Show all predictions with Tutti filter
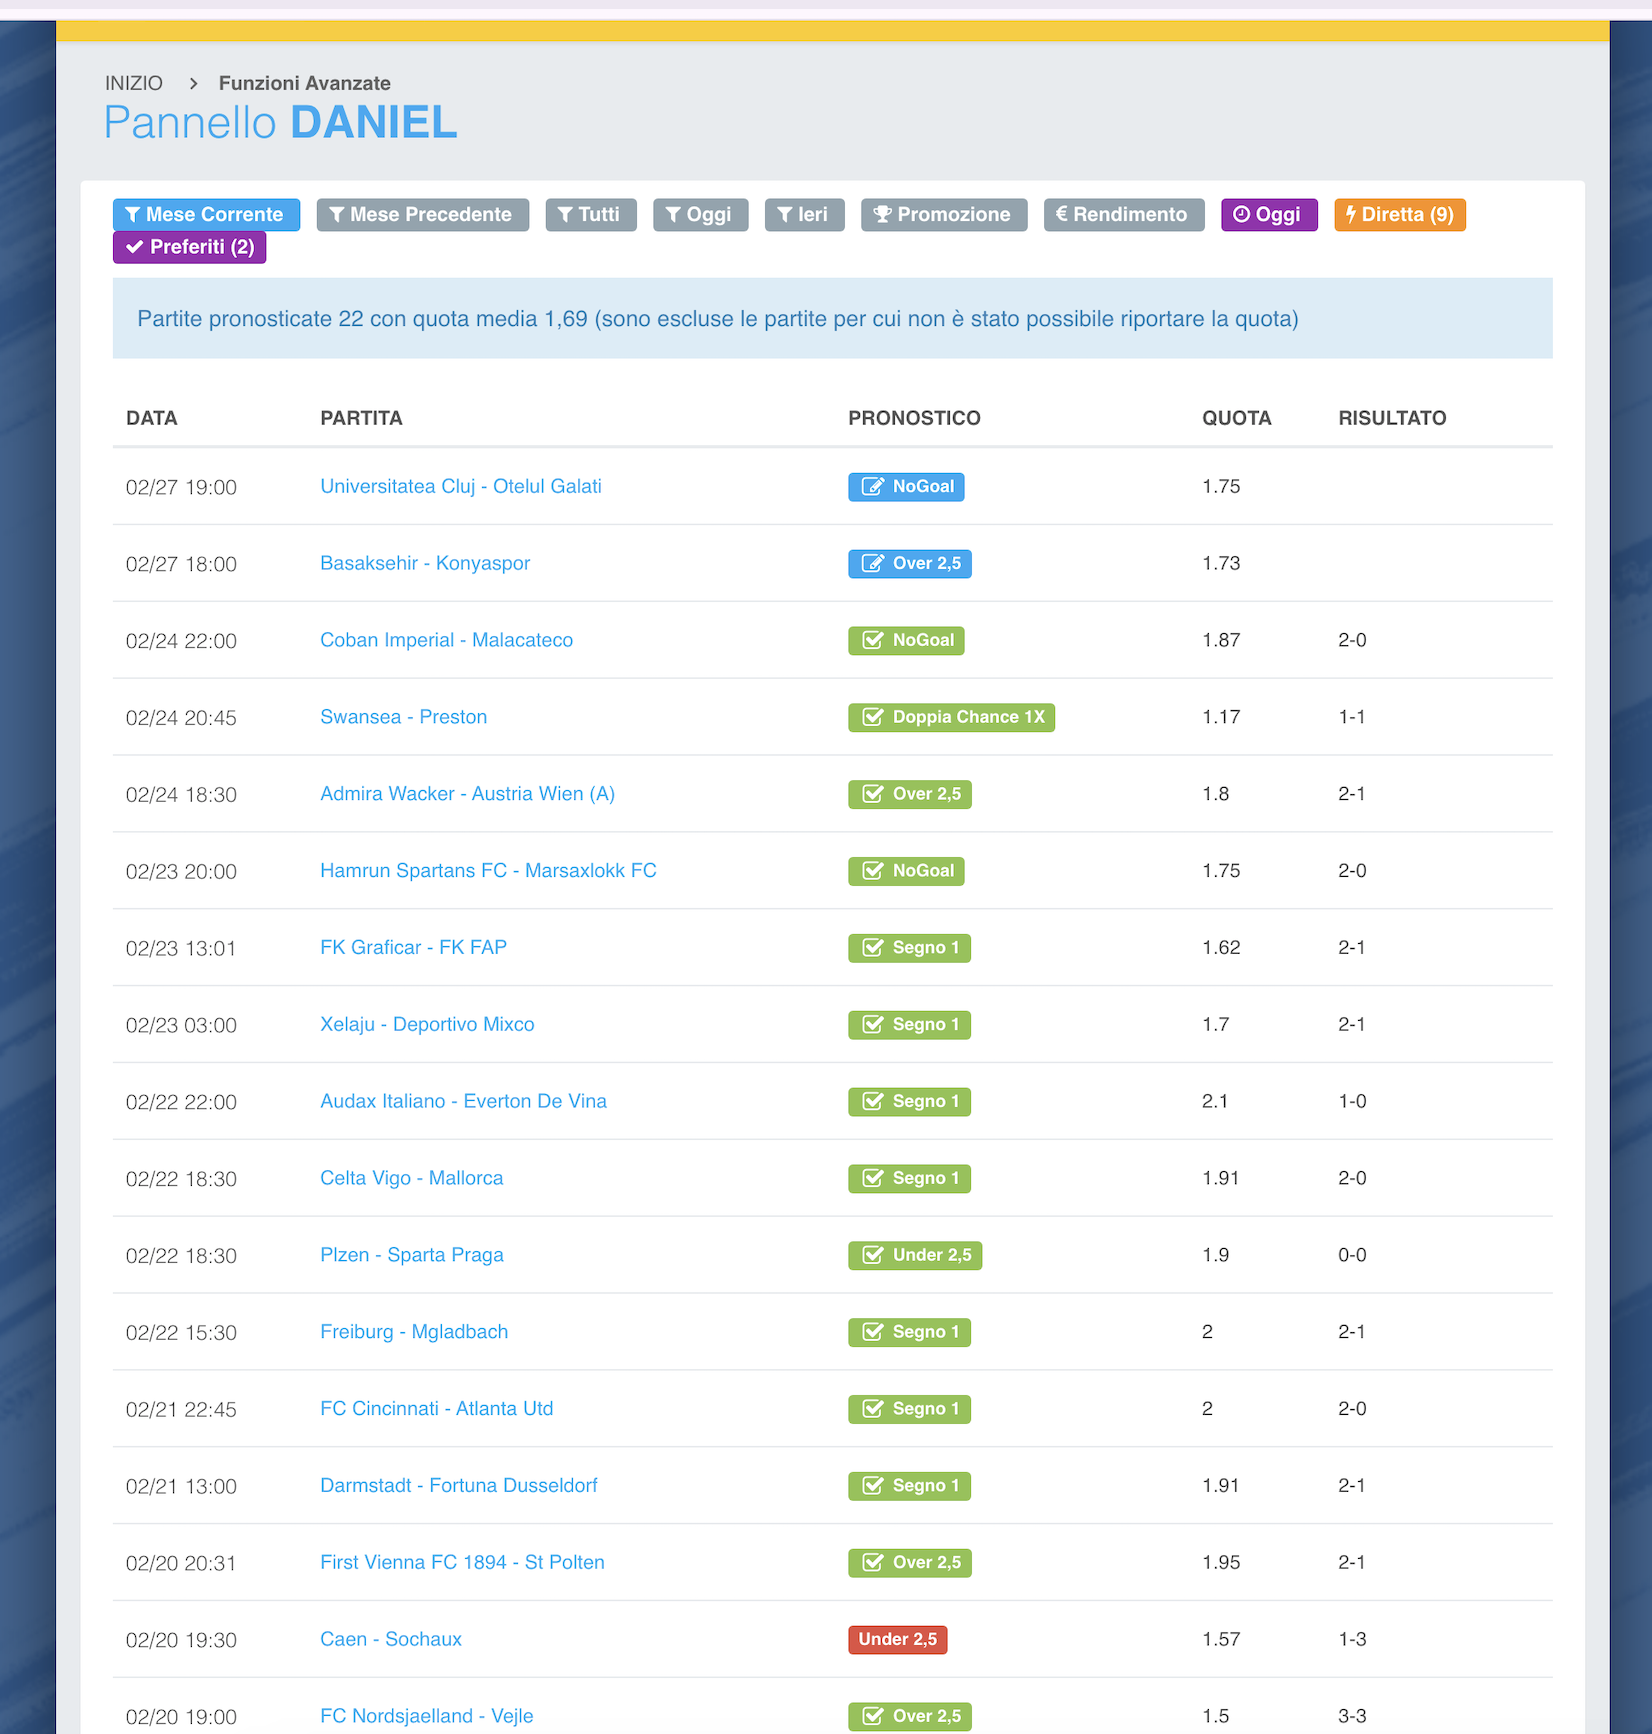Viewport: 1652px width, 1734px height. coord(590,215)
